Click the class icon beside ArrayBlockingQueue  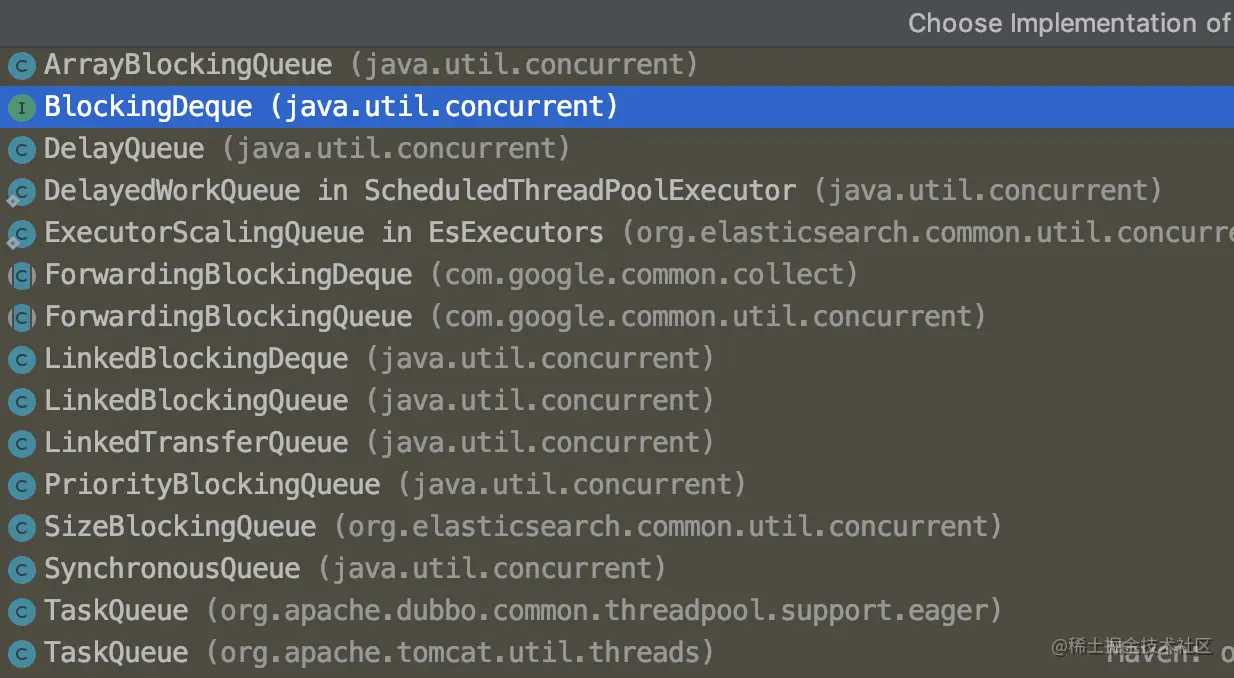click(21, 66)
